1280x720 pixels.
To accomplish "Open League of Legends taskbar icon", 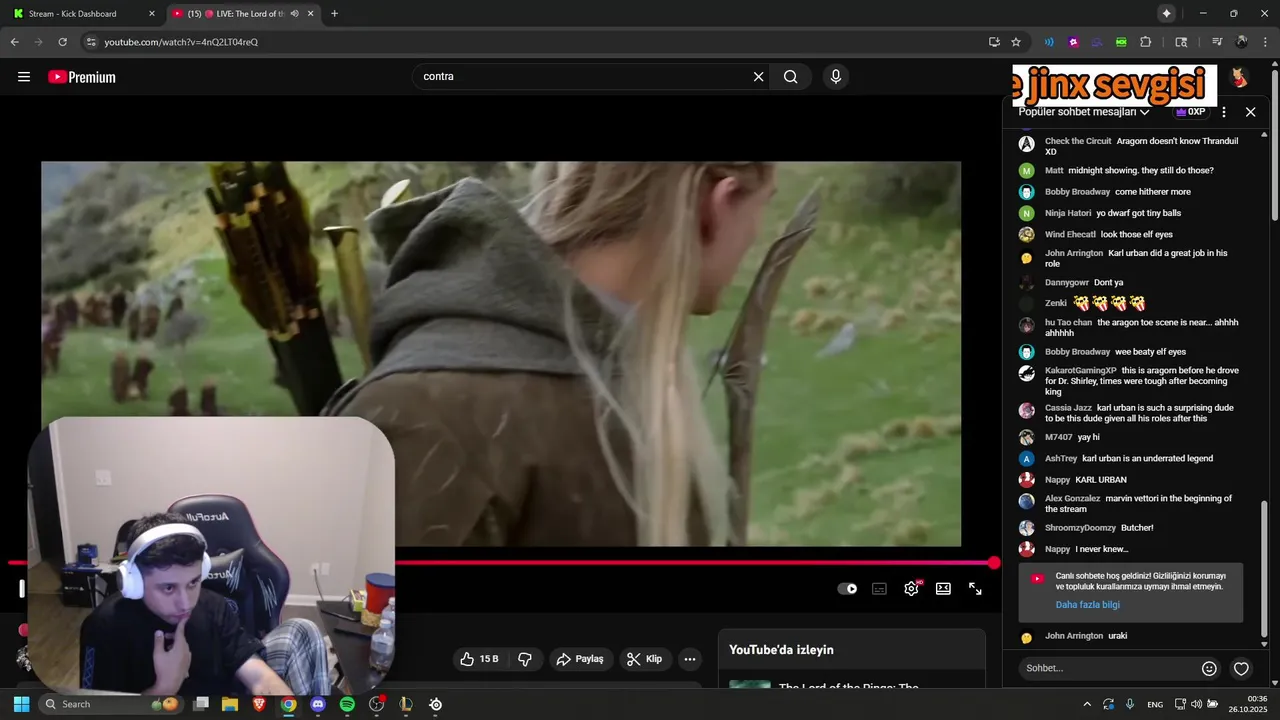I will (406, 704).
